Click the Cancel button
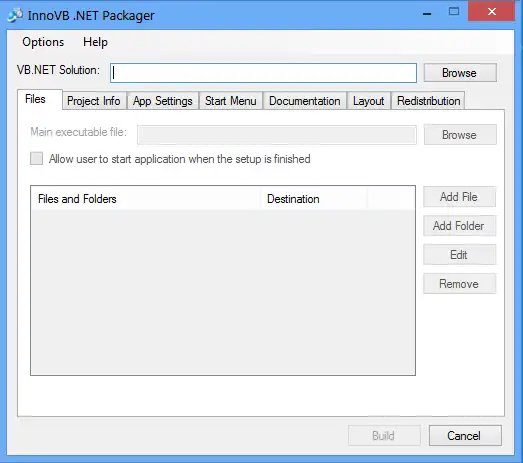Screen dimensions: 523x463 click(x=465, y=436)
